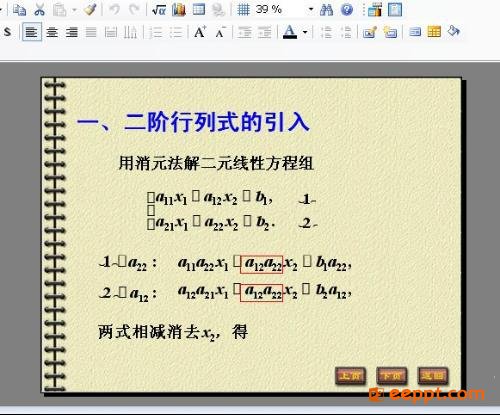The image size is (500, 415).
Task: Insert an equation with square-root icon
Action: click(159, 10)
